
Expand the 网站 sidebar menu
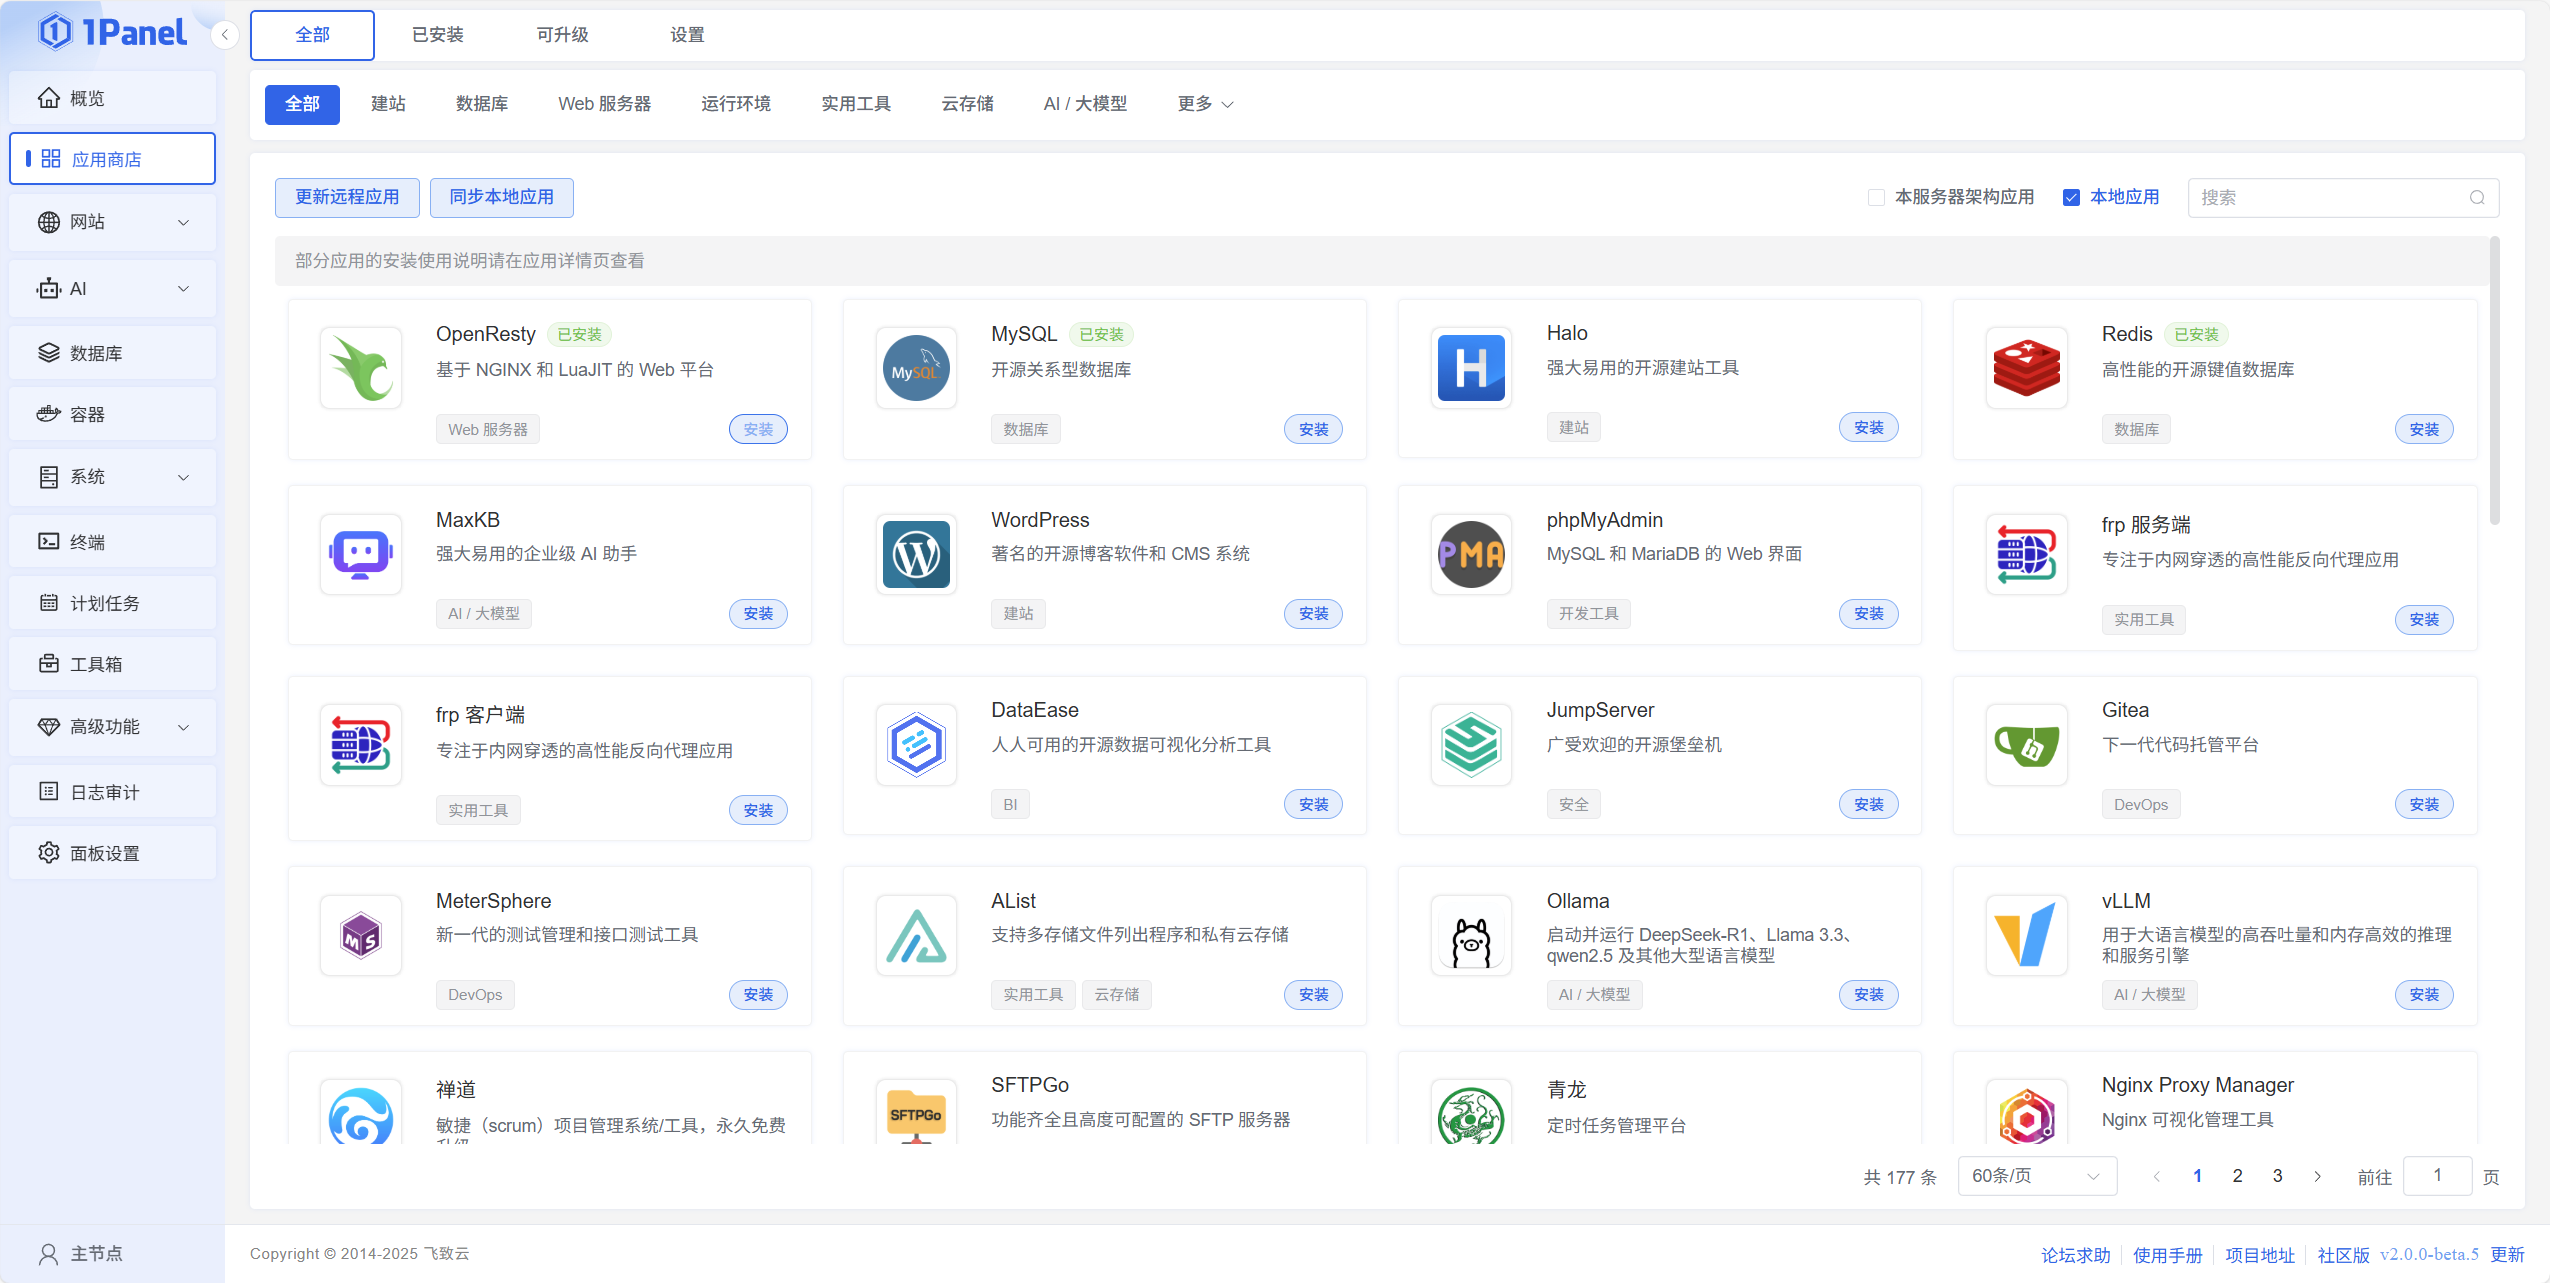pos(112,222)
